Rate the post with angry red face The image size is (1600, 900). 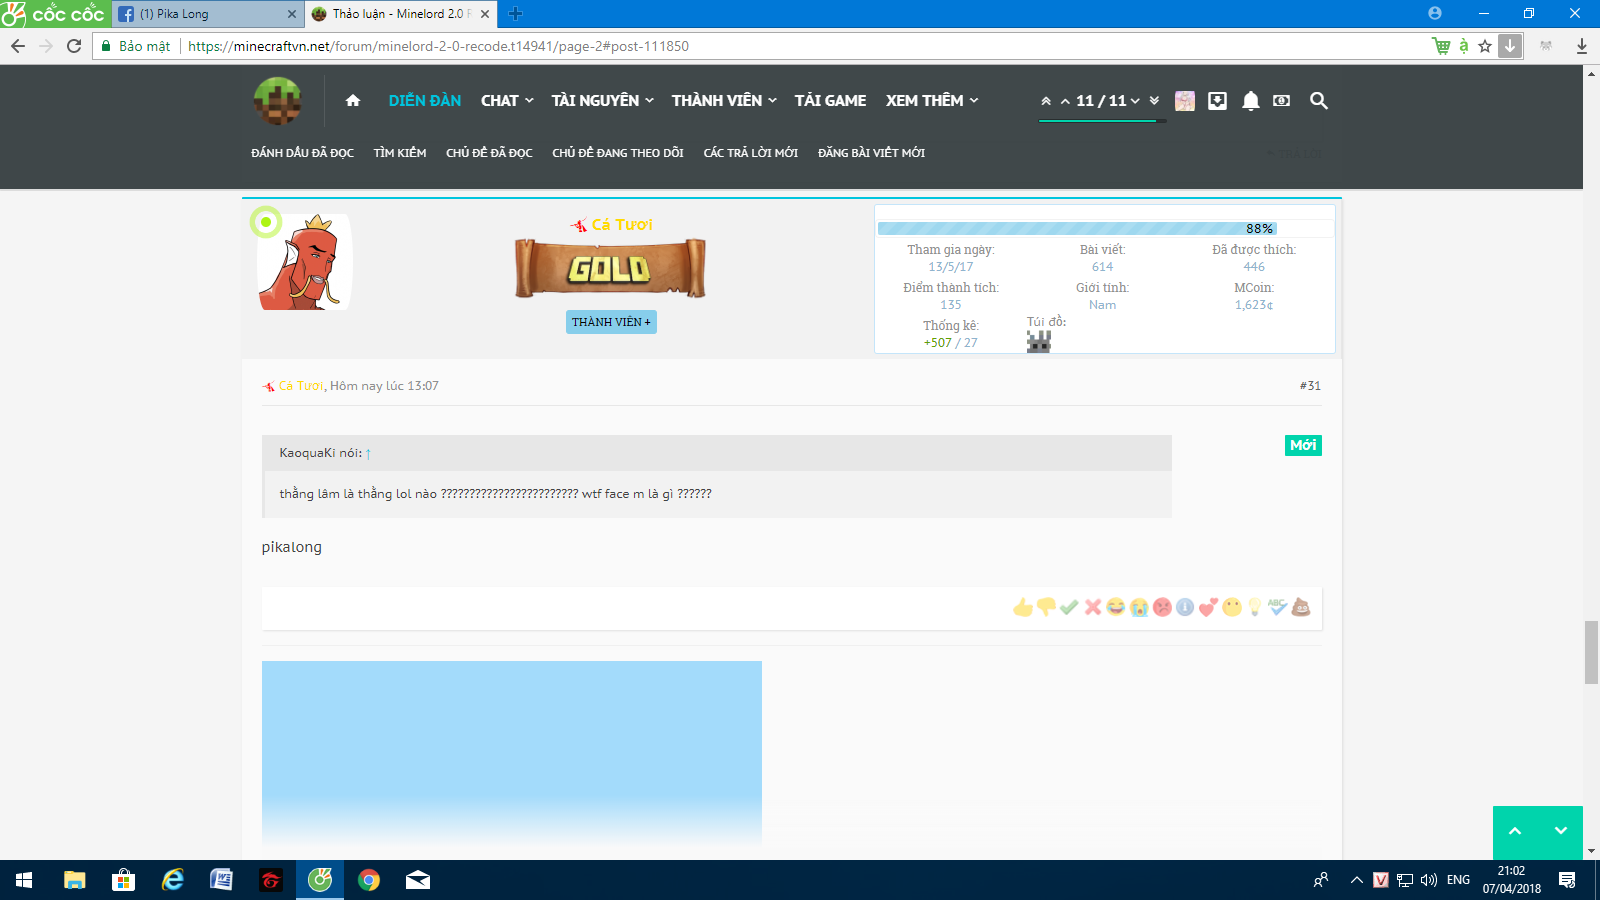coord(1162,607)
